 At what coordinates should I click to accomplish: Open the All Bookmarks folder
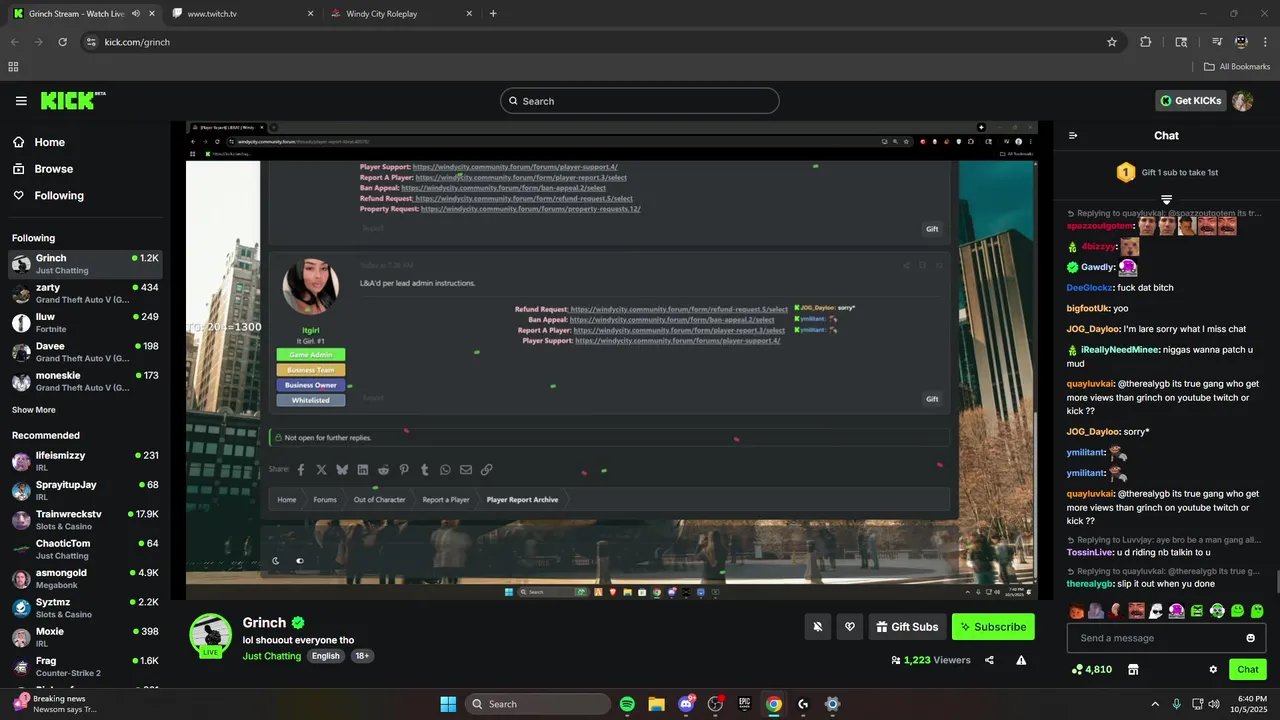(1237, 67)
